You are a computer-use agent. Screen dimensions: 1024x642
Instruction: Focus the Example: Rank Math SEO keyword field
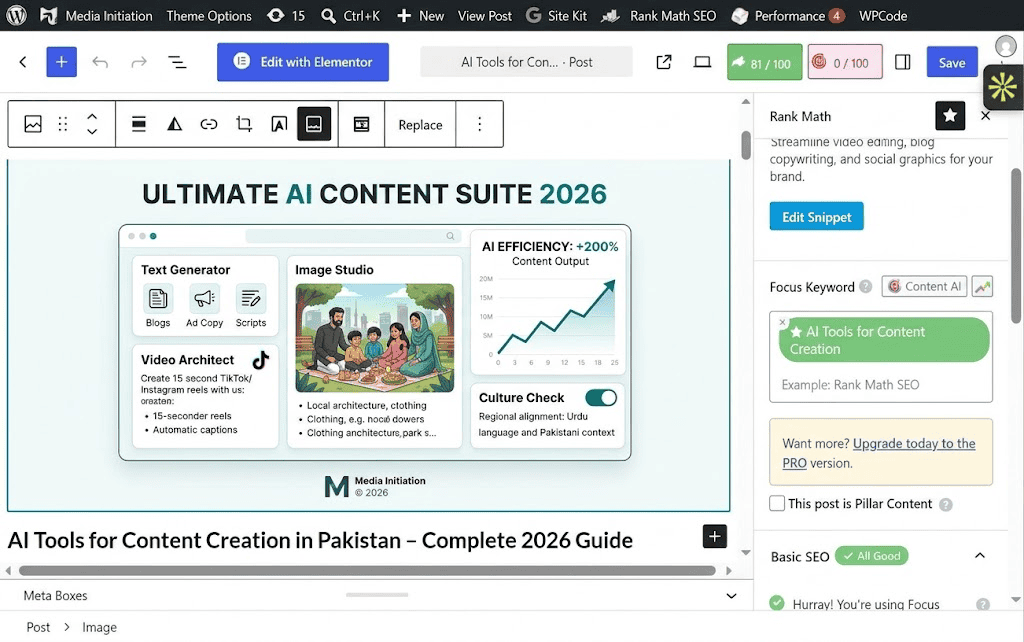(880, 385)
